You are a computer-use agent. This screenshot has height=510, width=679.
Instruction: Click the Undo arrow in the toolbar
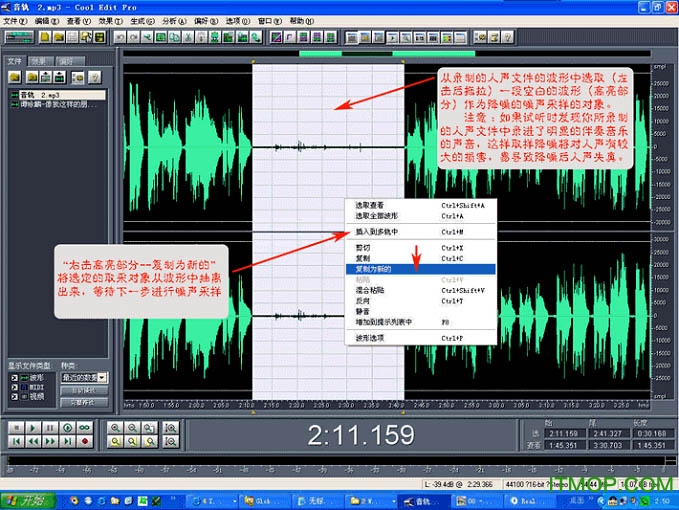tap(120, 37)
